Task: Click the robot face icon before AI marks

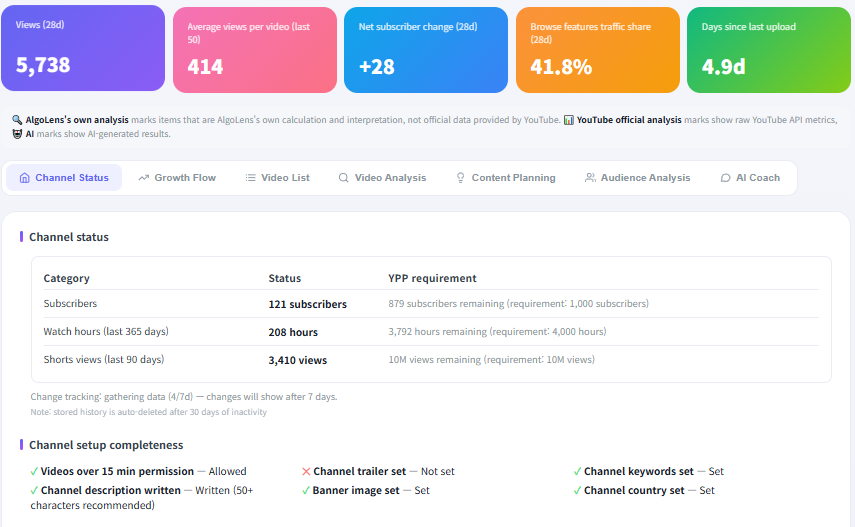Action: (x=17, y=134)
